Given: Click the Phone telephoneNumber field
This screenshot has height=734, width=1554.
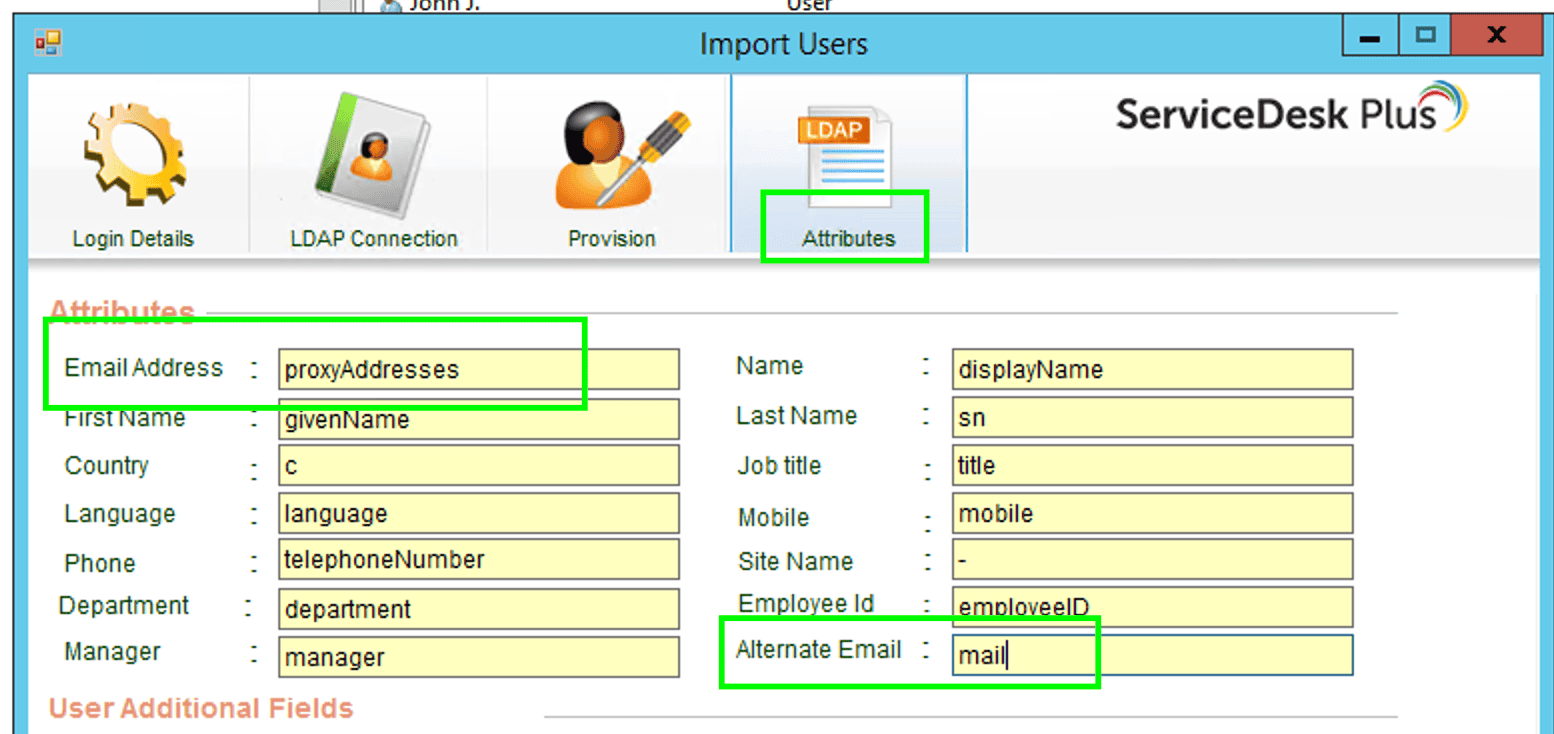Looking at the screenshot, I should (478, 560).
